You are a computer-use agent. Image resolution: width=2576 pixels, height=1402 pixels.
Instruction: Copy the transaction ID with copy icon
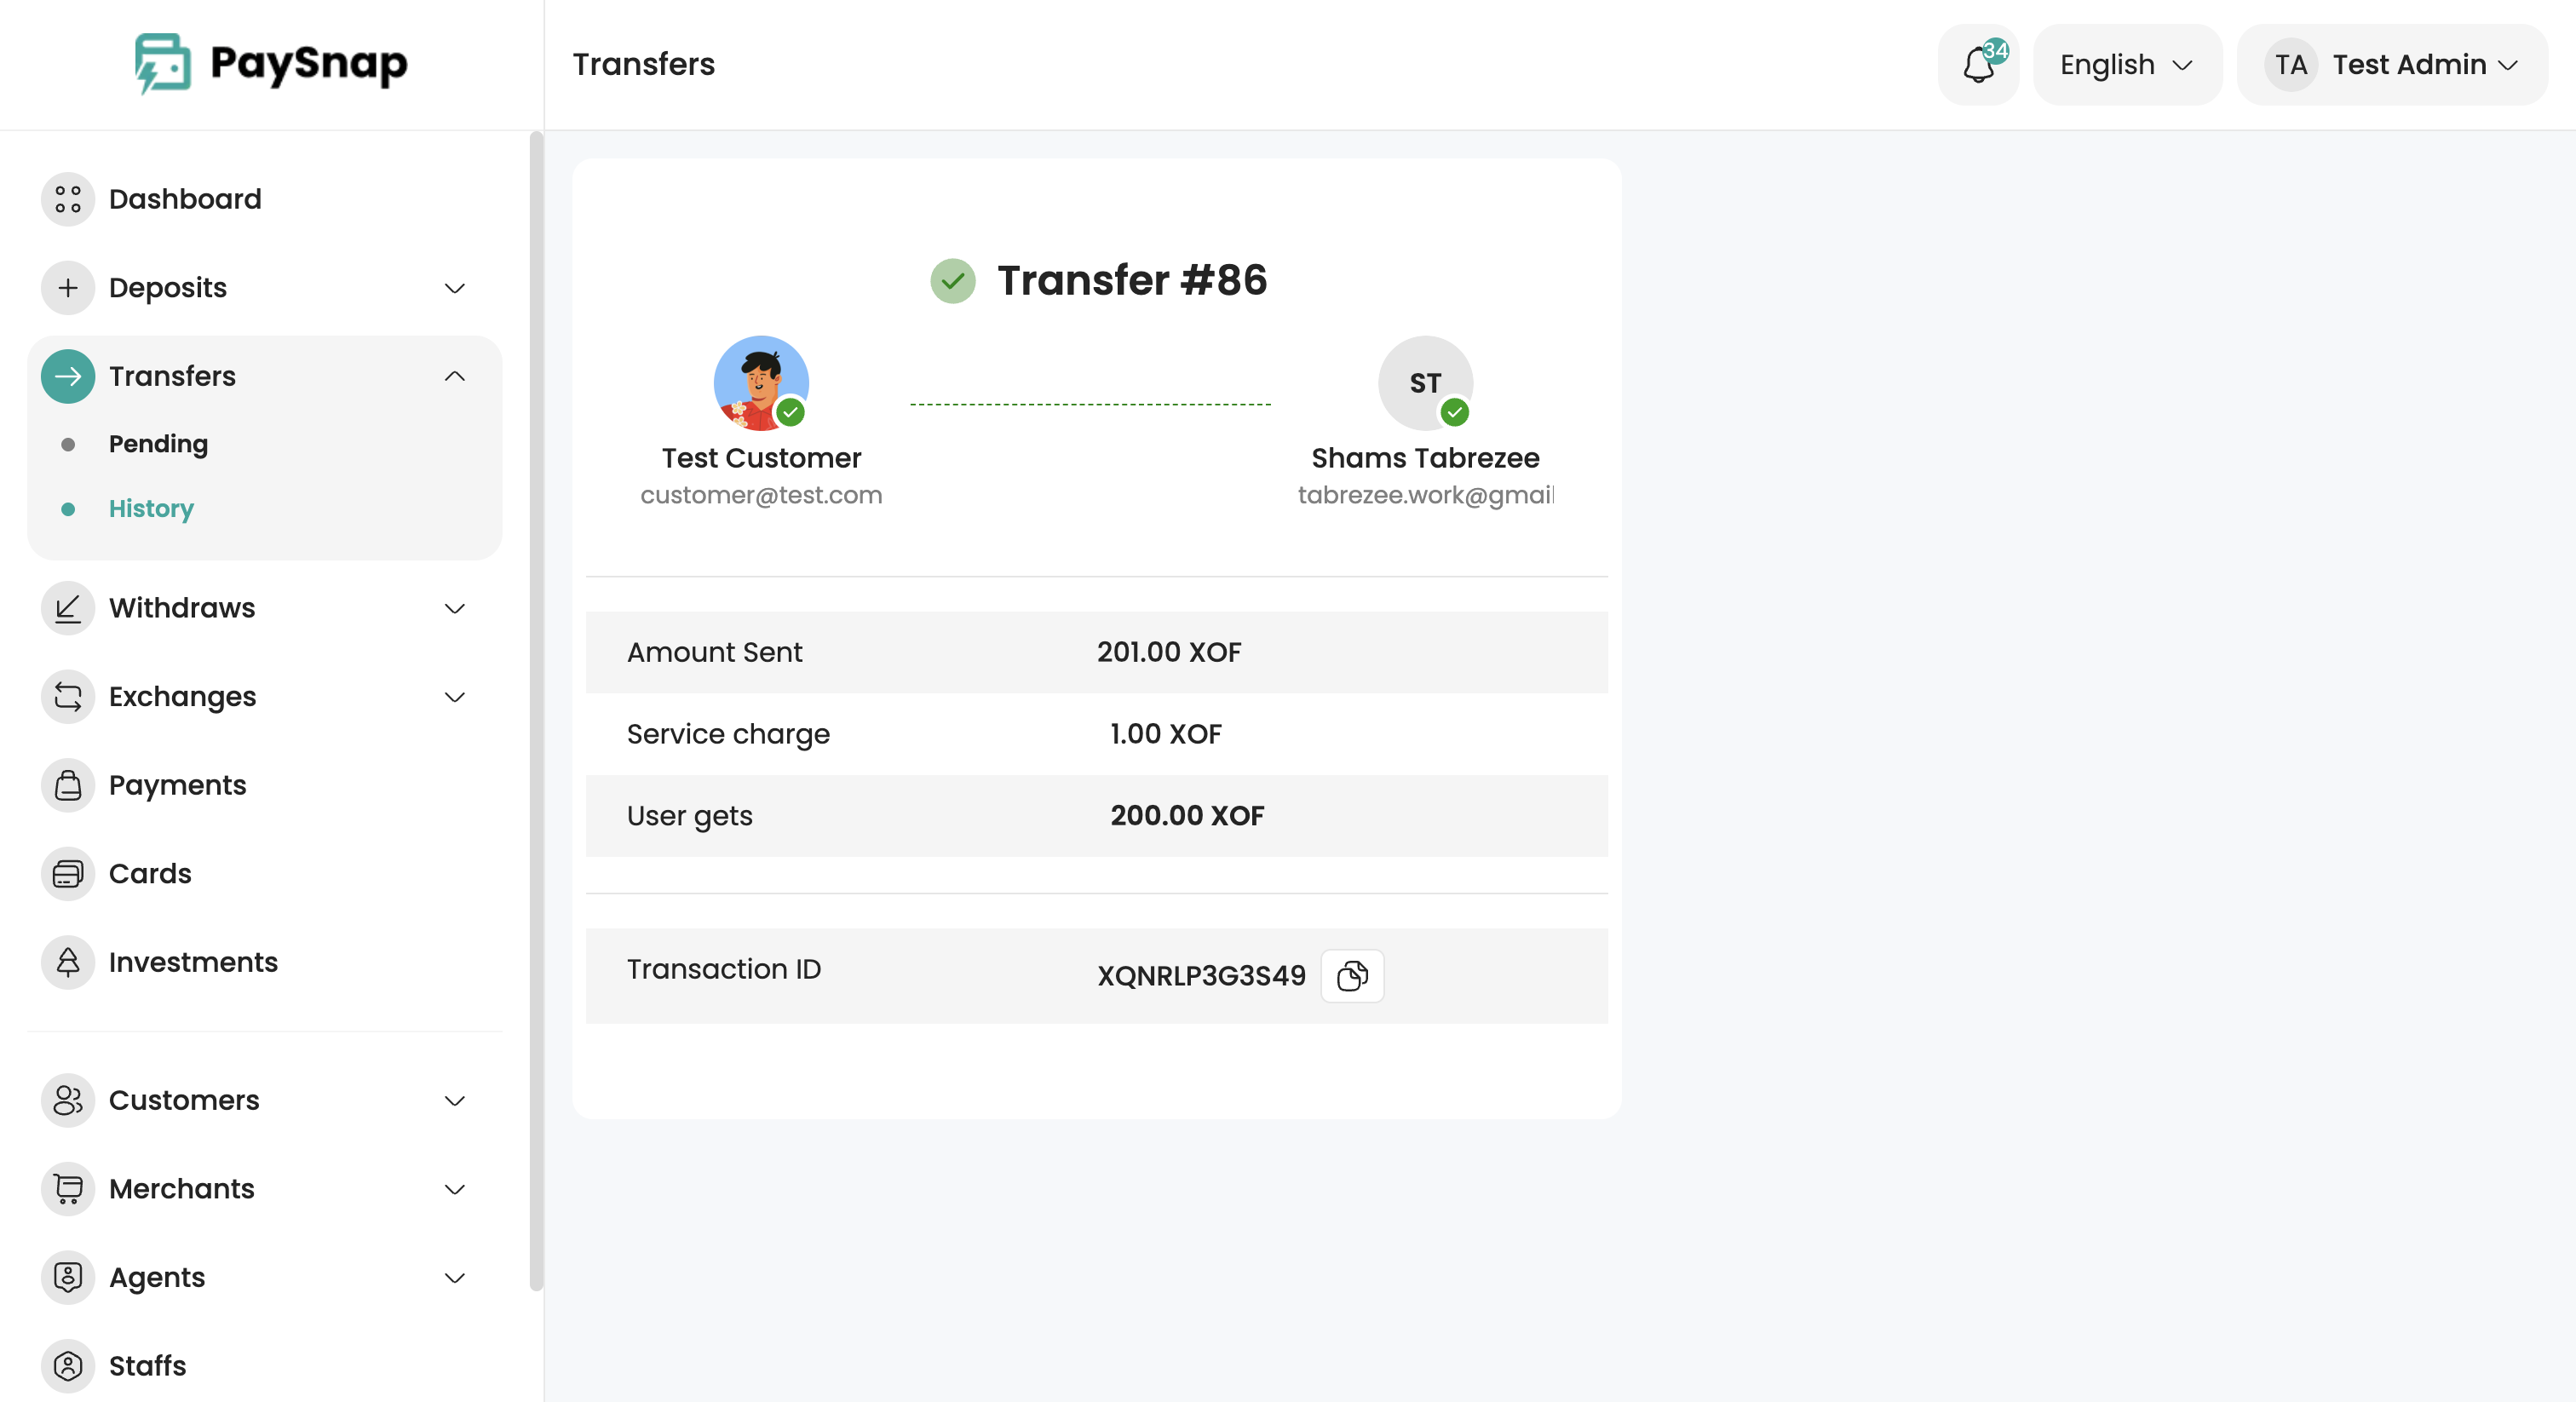tap(1352, 975)
